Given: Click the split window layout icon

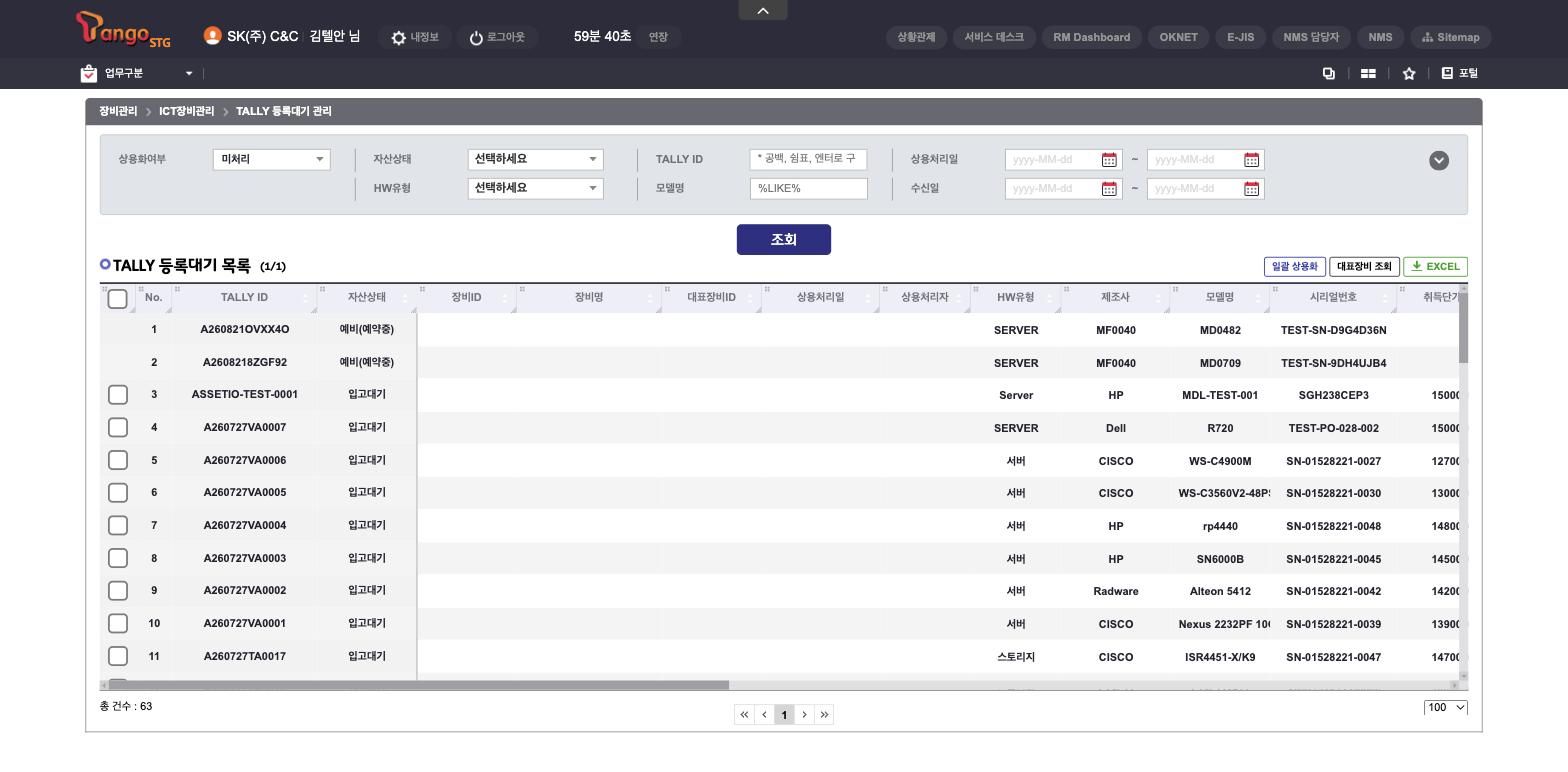Looking at the screenshot, I should point(1368,73).
